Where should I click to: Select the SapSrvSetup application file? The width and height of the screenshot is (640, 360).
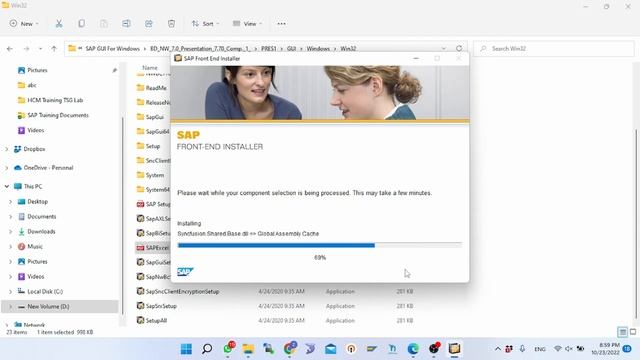point(161,306)
